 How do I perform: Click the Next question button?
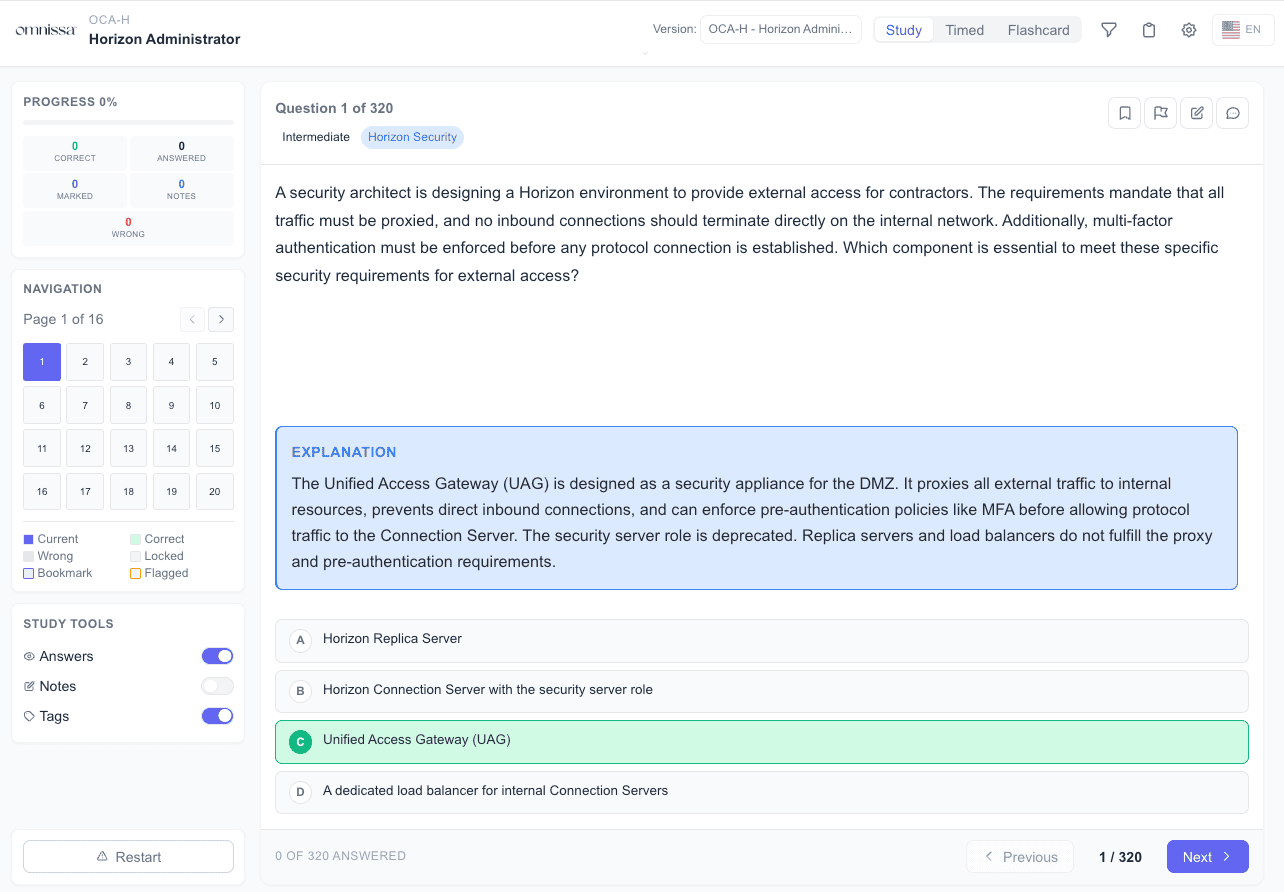point(1207,856)
